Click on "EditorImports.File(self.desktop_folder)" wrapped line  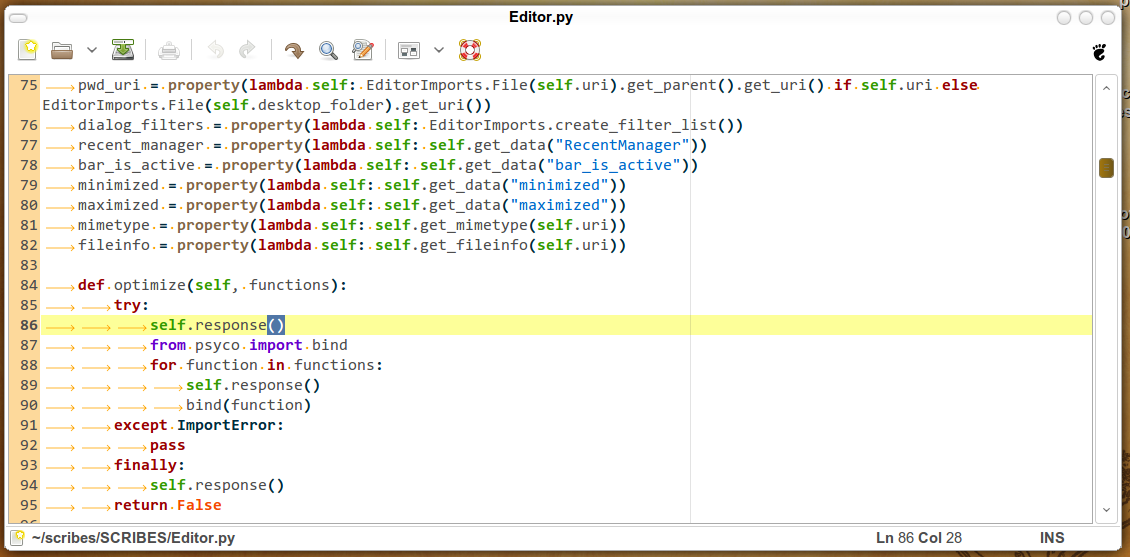(213, 105)
